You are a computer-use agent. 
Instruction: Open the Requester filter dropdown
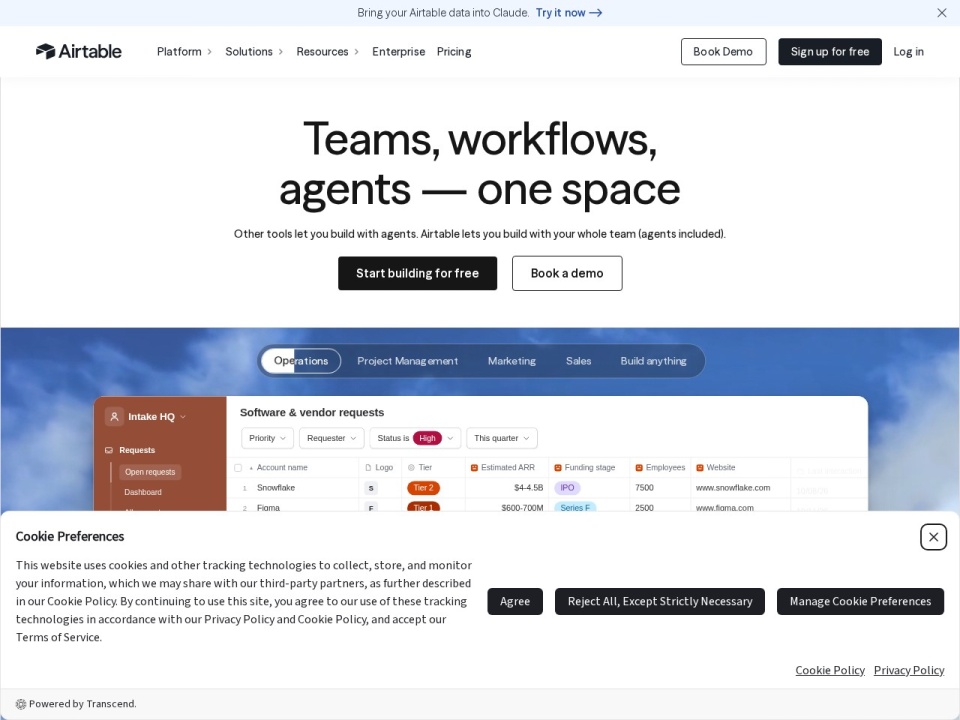(332, 438)
